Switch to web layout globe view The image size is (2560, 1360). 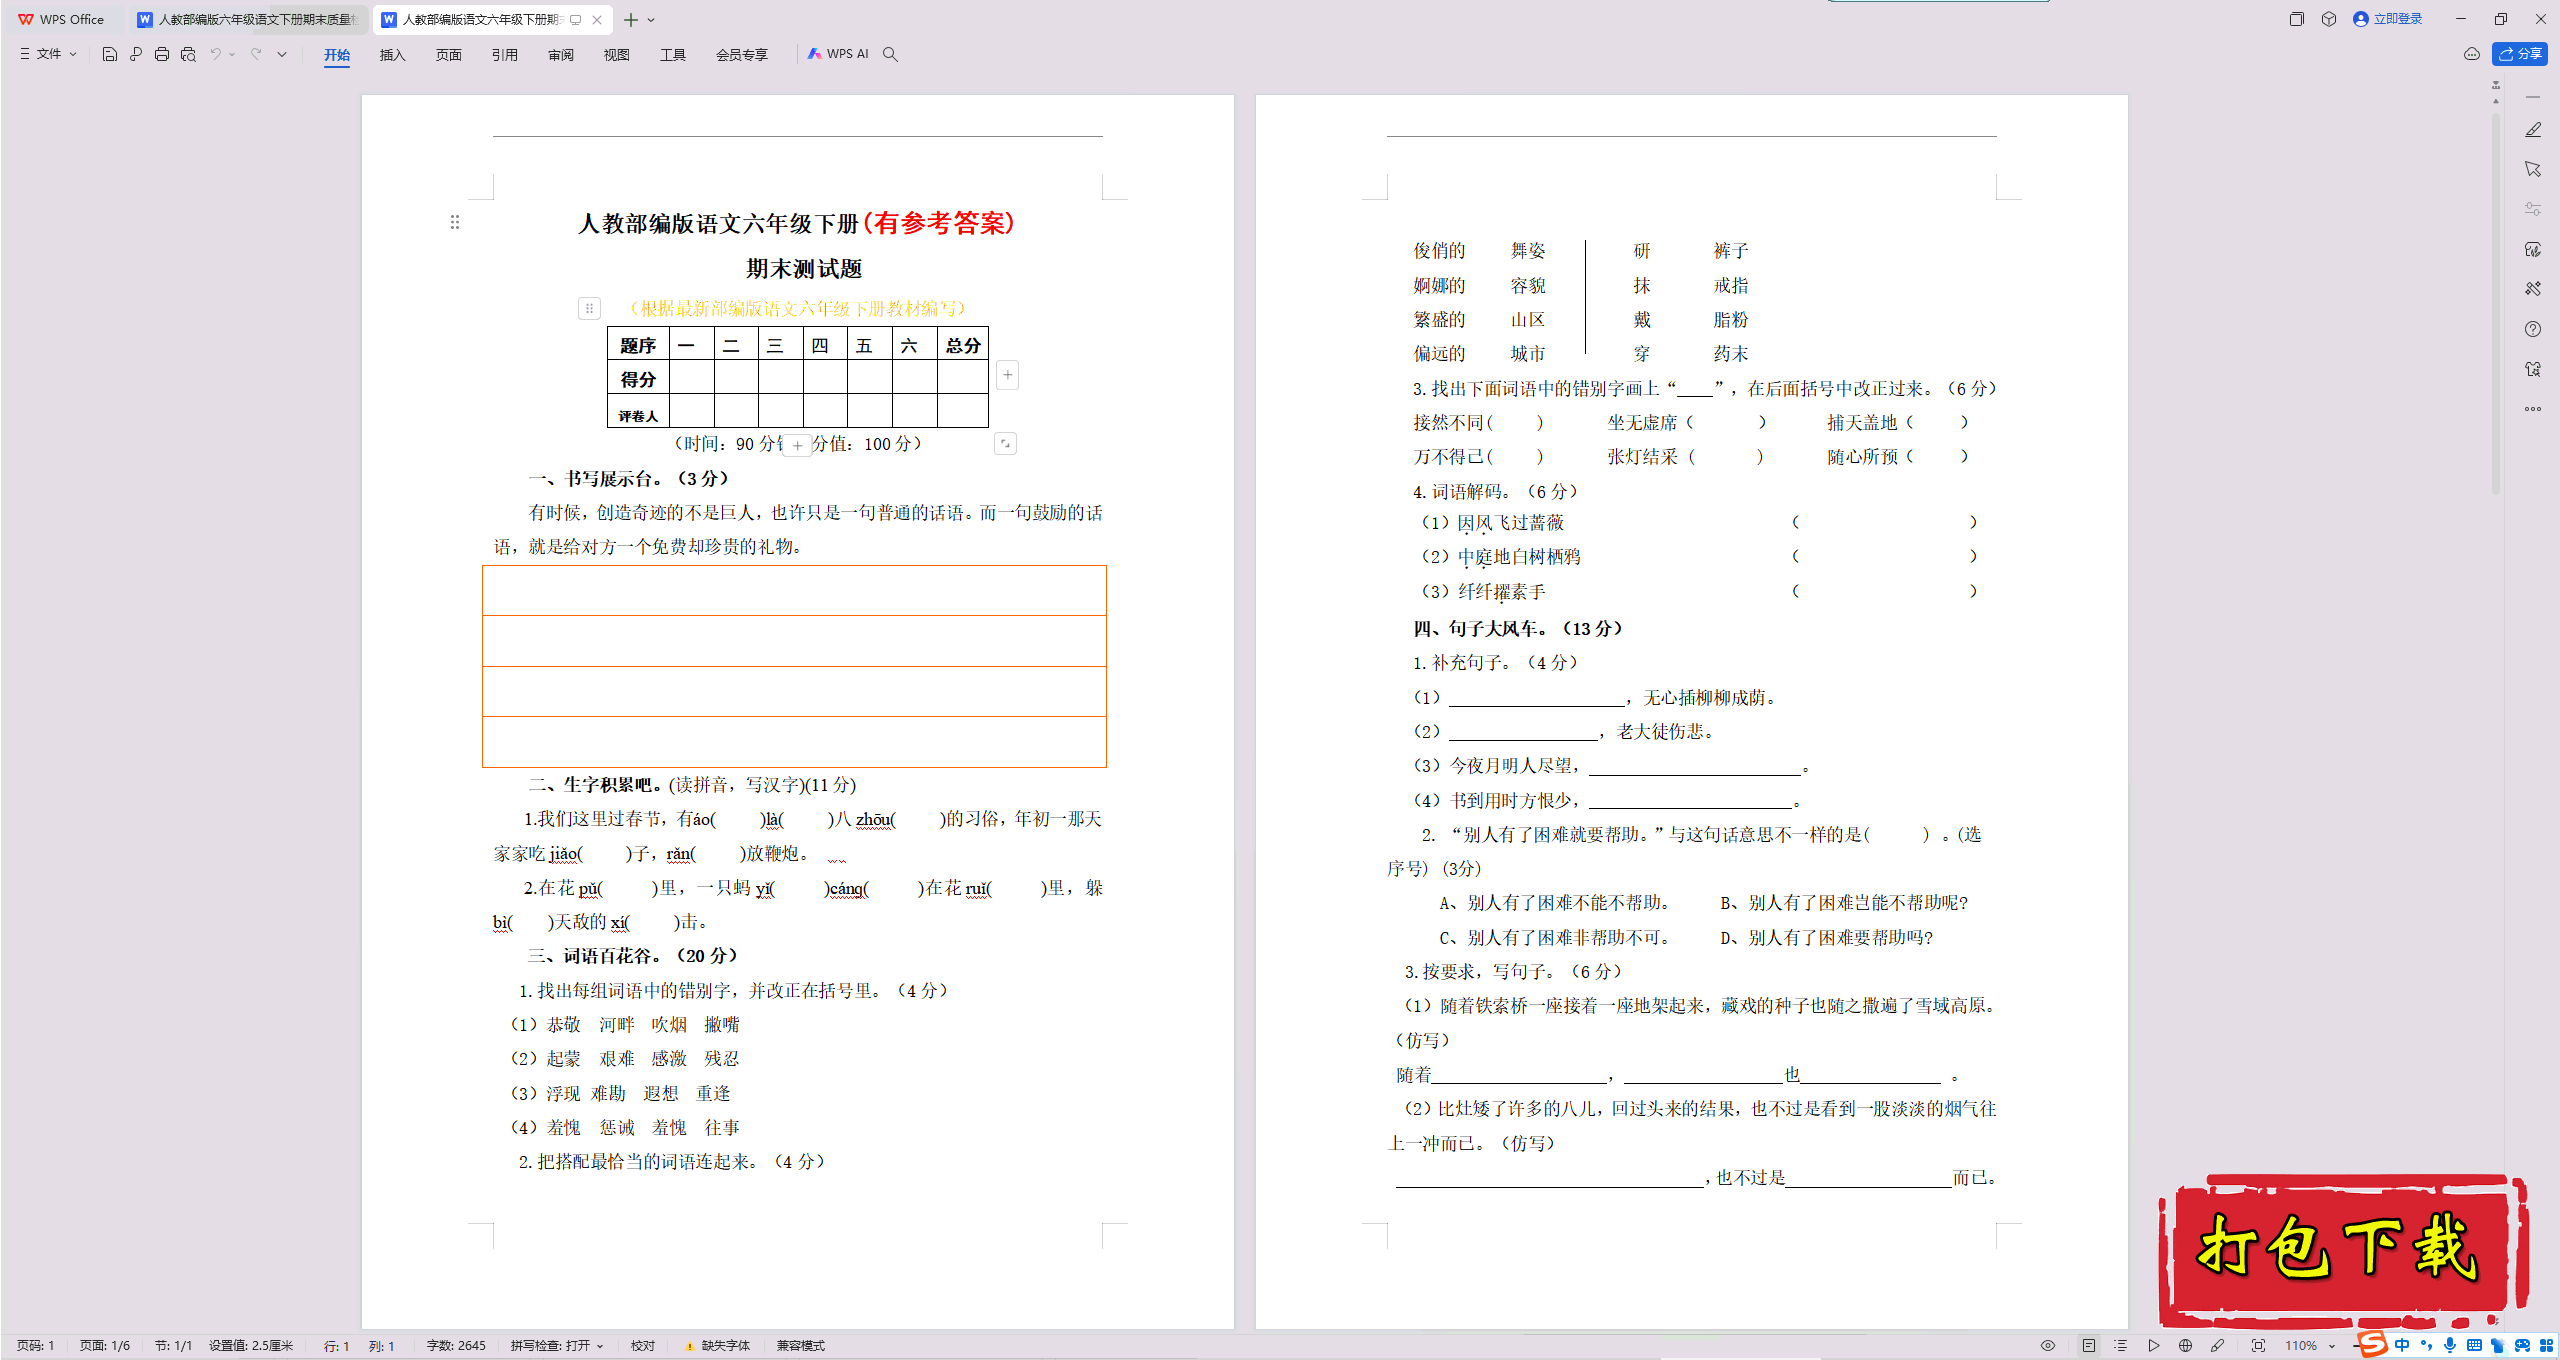(2186, 1346)
